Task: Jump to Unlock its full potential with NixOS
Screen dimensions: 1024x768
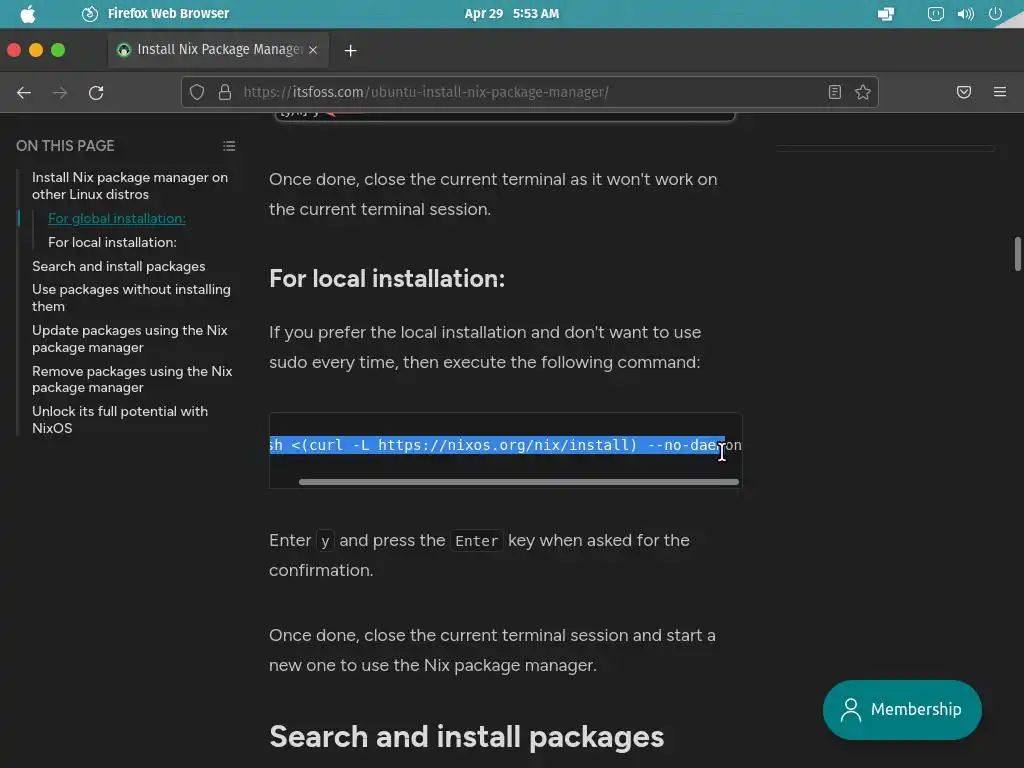Action: [x=120, y=419]
